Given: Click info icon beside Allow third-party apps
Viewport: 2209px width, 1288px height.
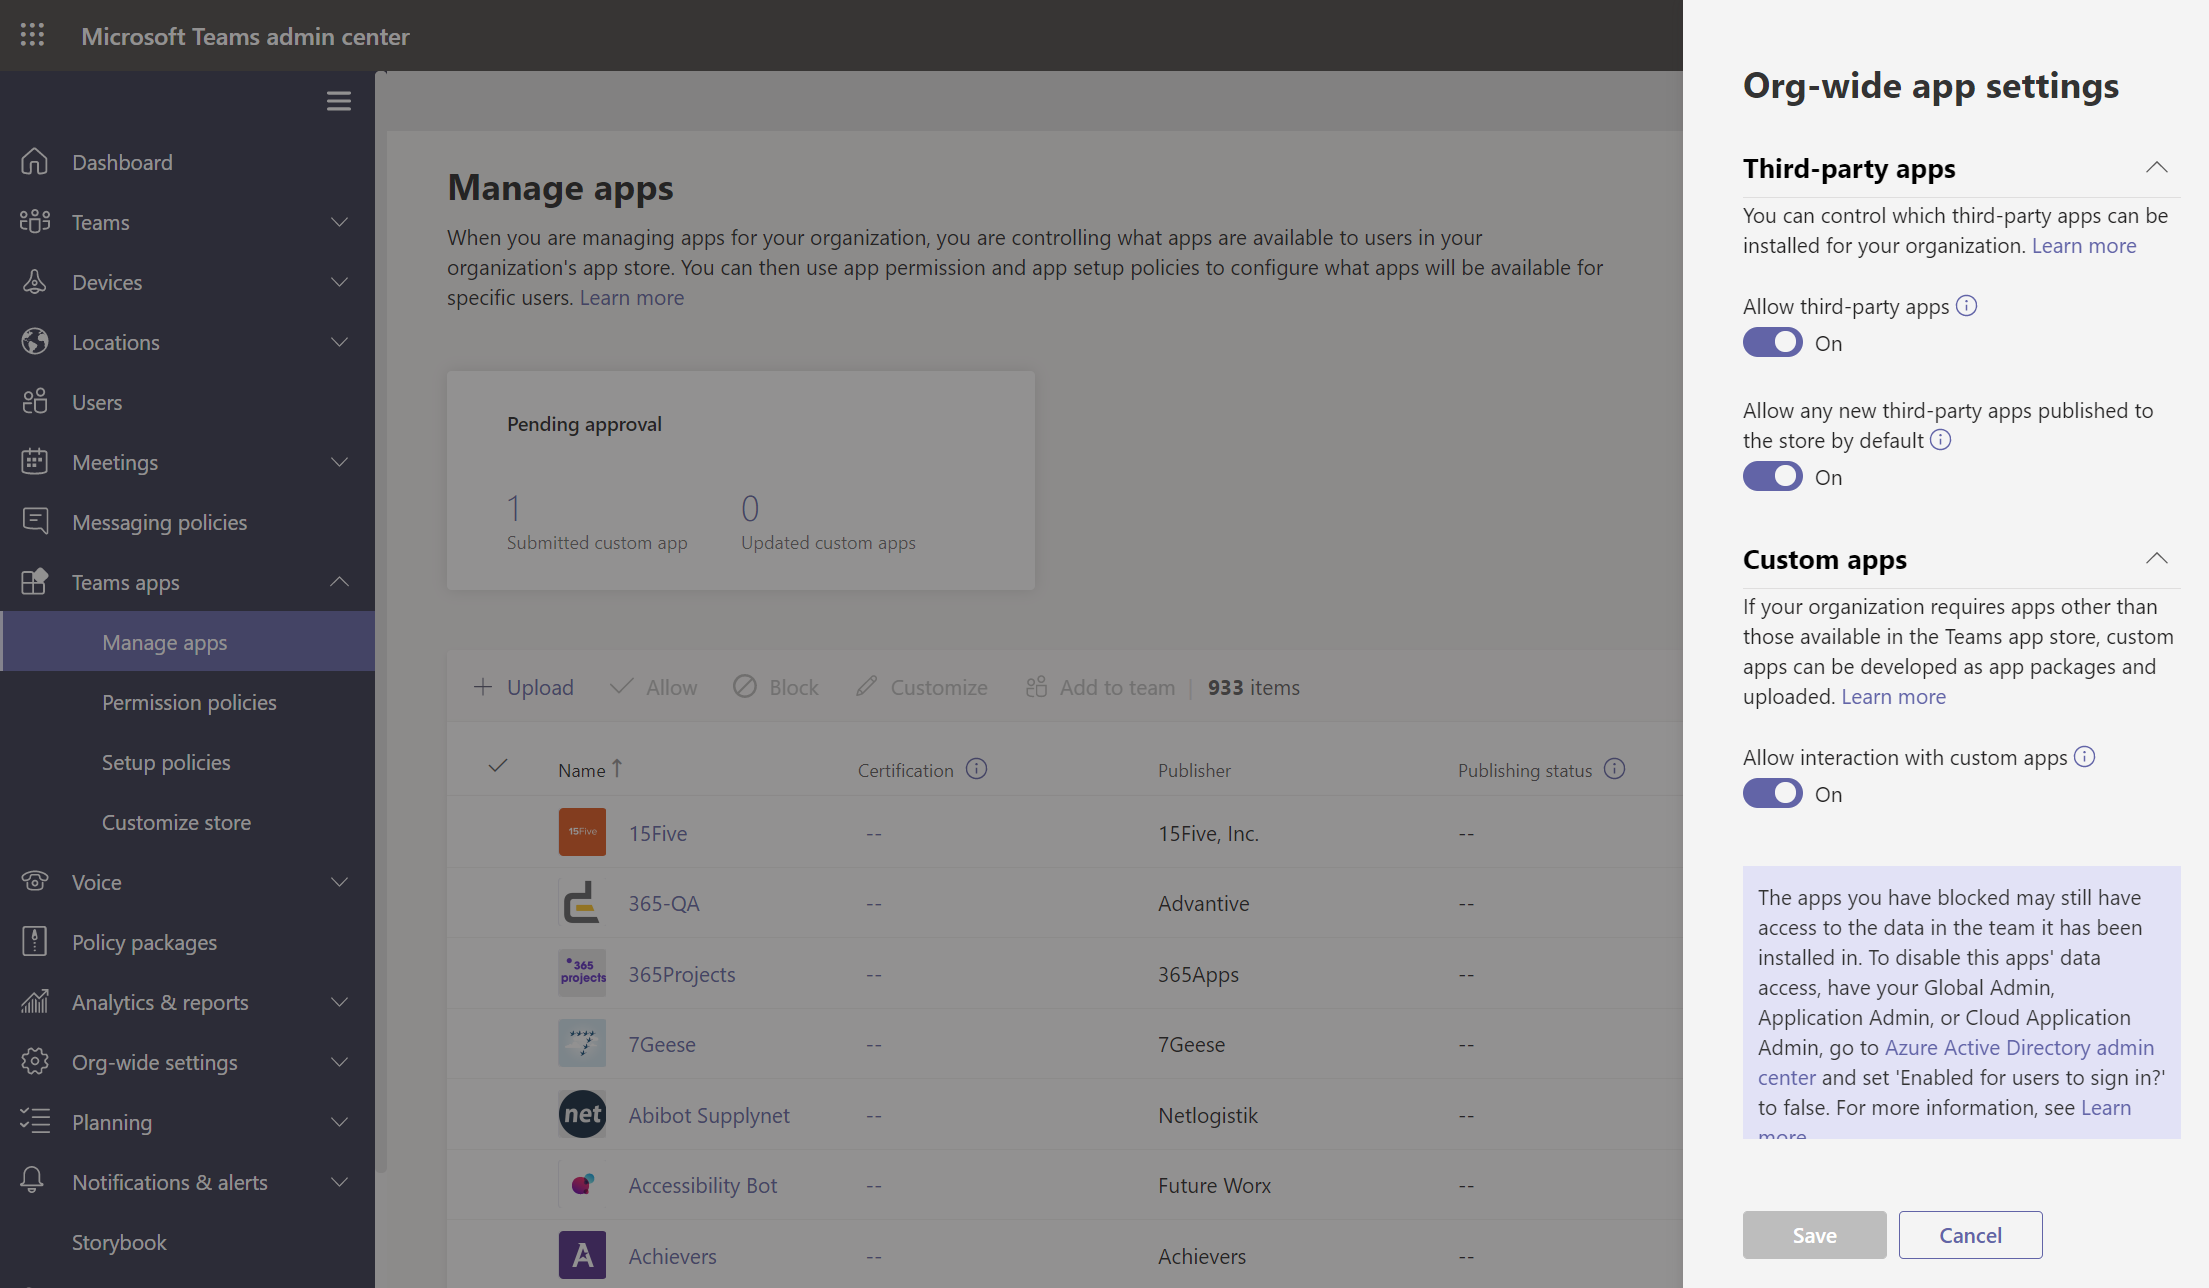Looking at the screenshot, I should point(1966,306).
